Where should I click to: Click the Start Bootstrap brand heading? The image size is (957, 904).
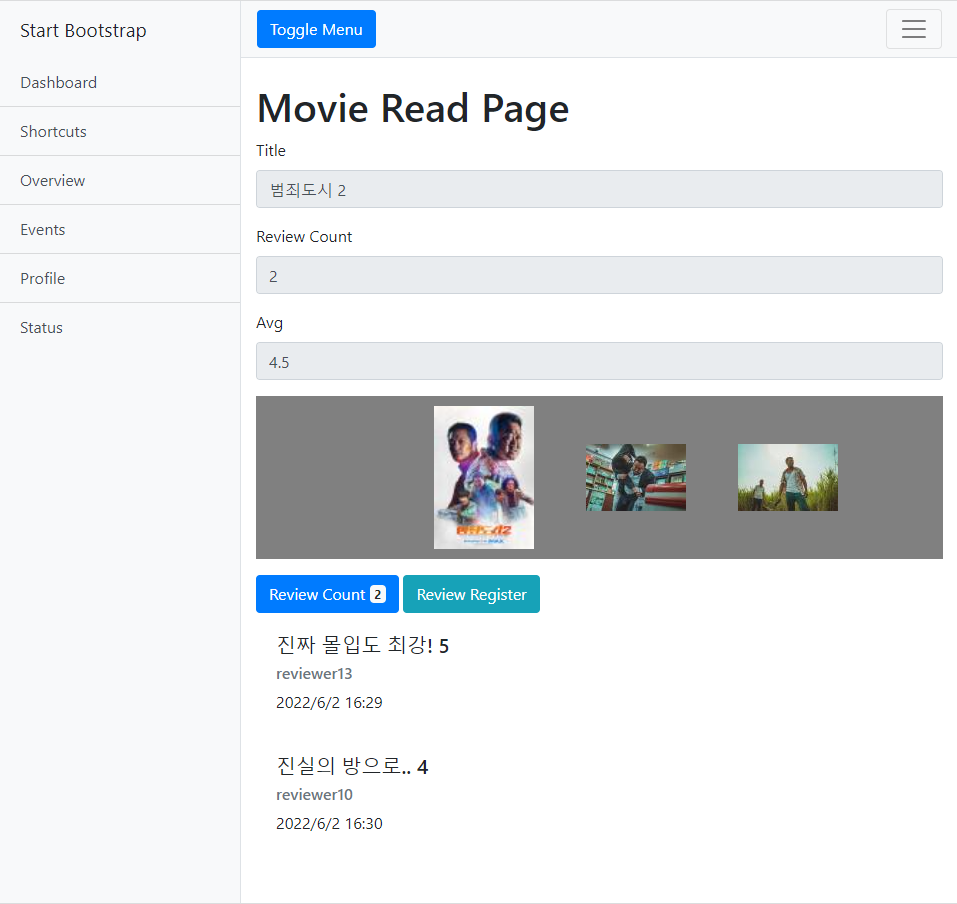click(83, 31)
